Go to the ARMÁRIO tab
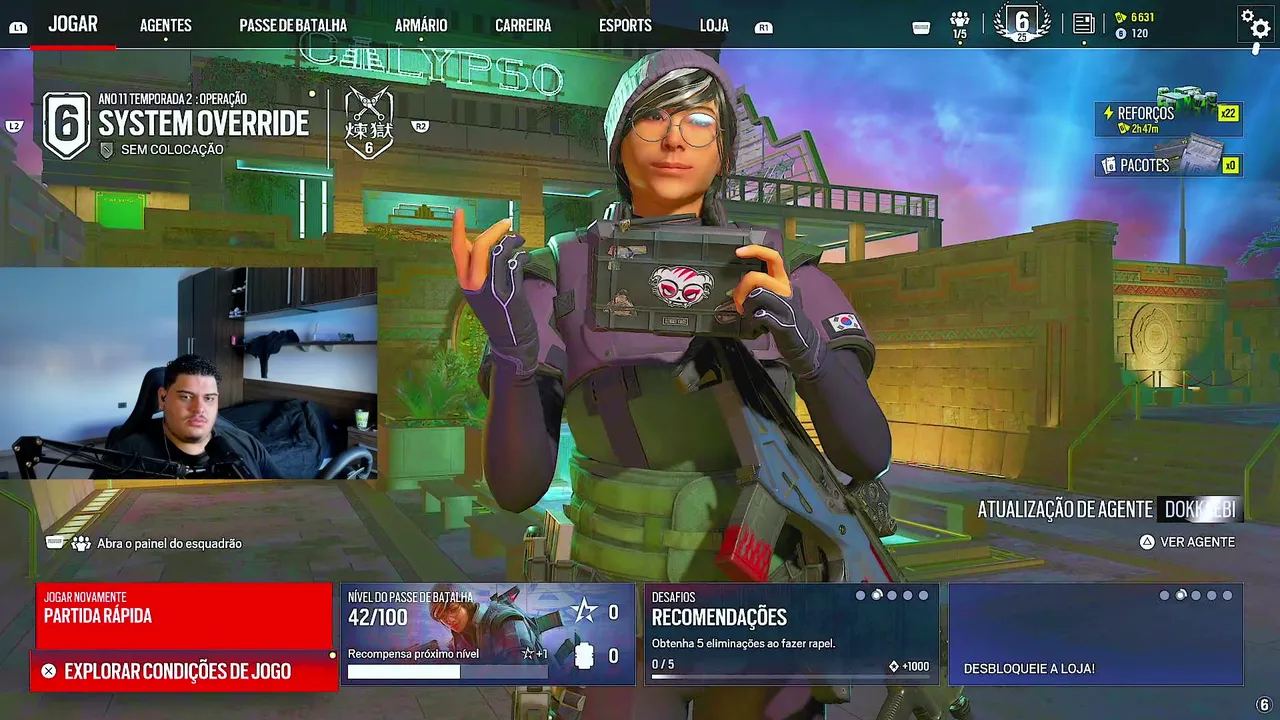 pos(421,26)
